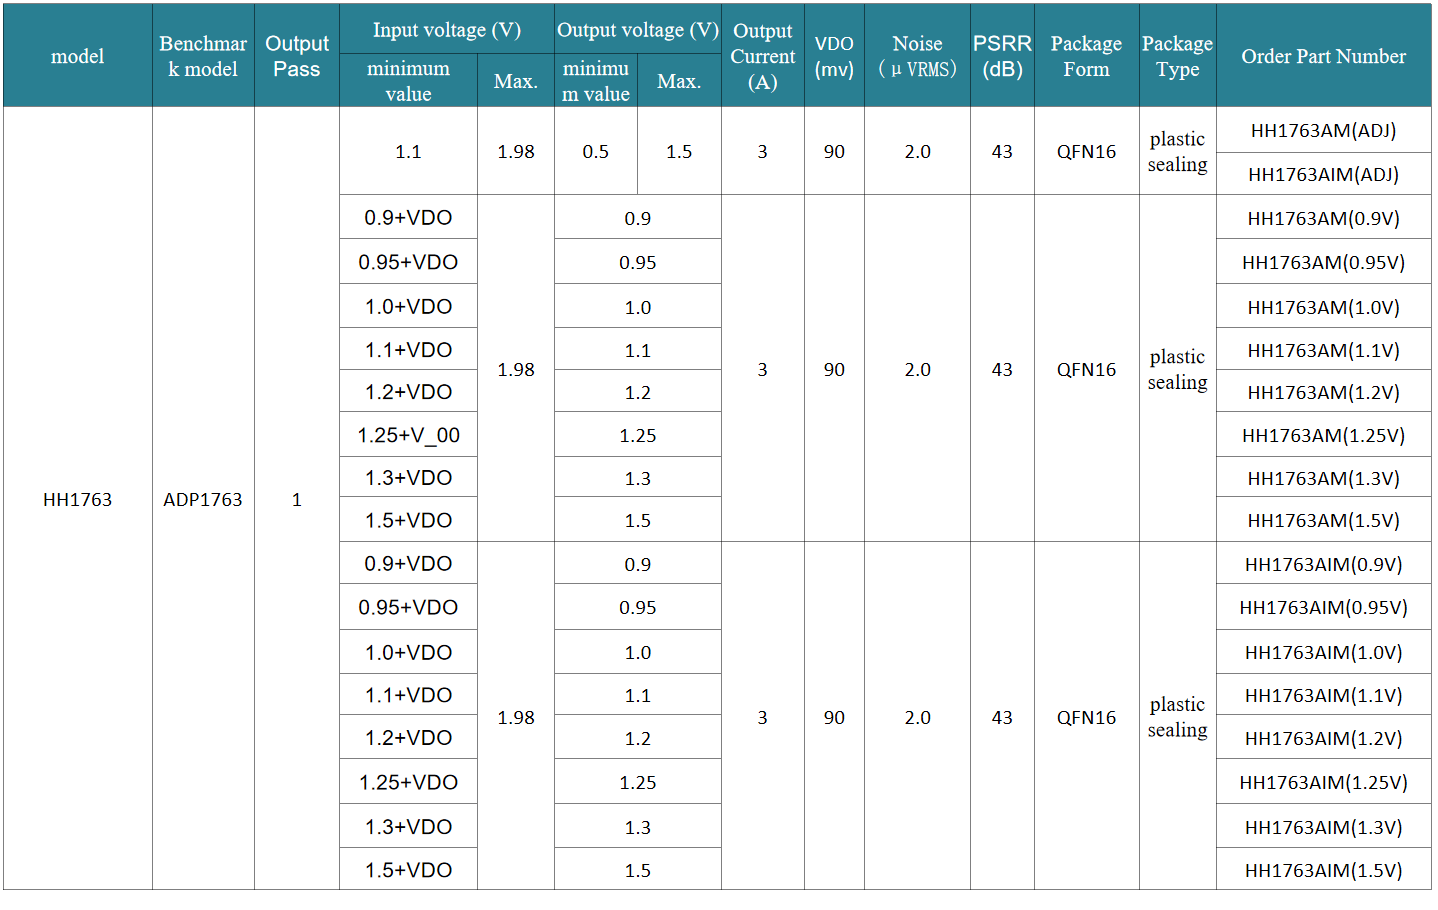Select part number HH1763AIM(ADJ)
1438x910 pixels.
pyautogui.click(x=1323, y=174)
